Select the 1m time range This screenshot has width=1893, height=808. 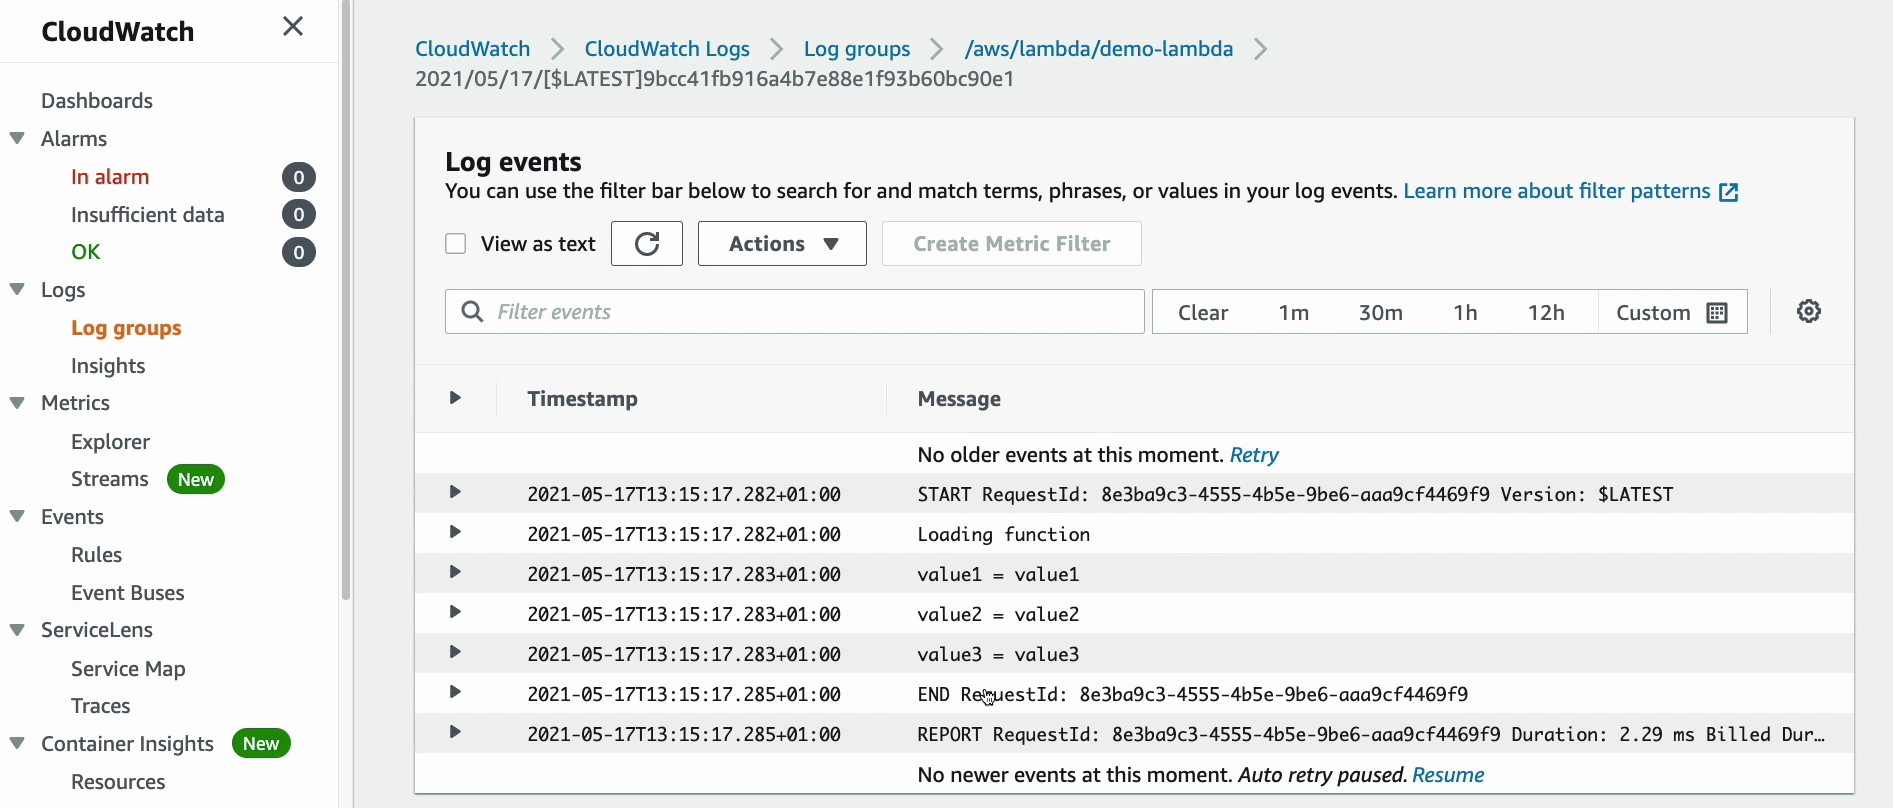pyautogui.click(x=1294, y=313)
